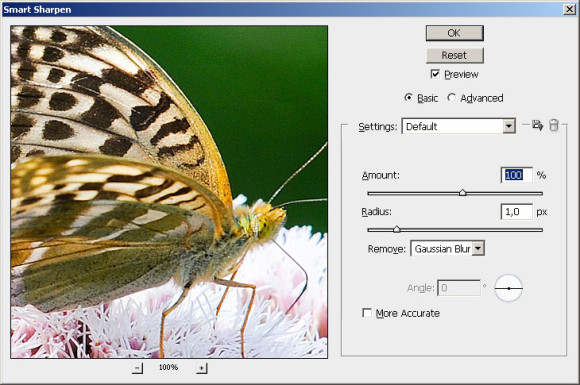580x385 pixels.
Task: Click the Radius slider handle
Action: (x=397, y=229)
